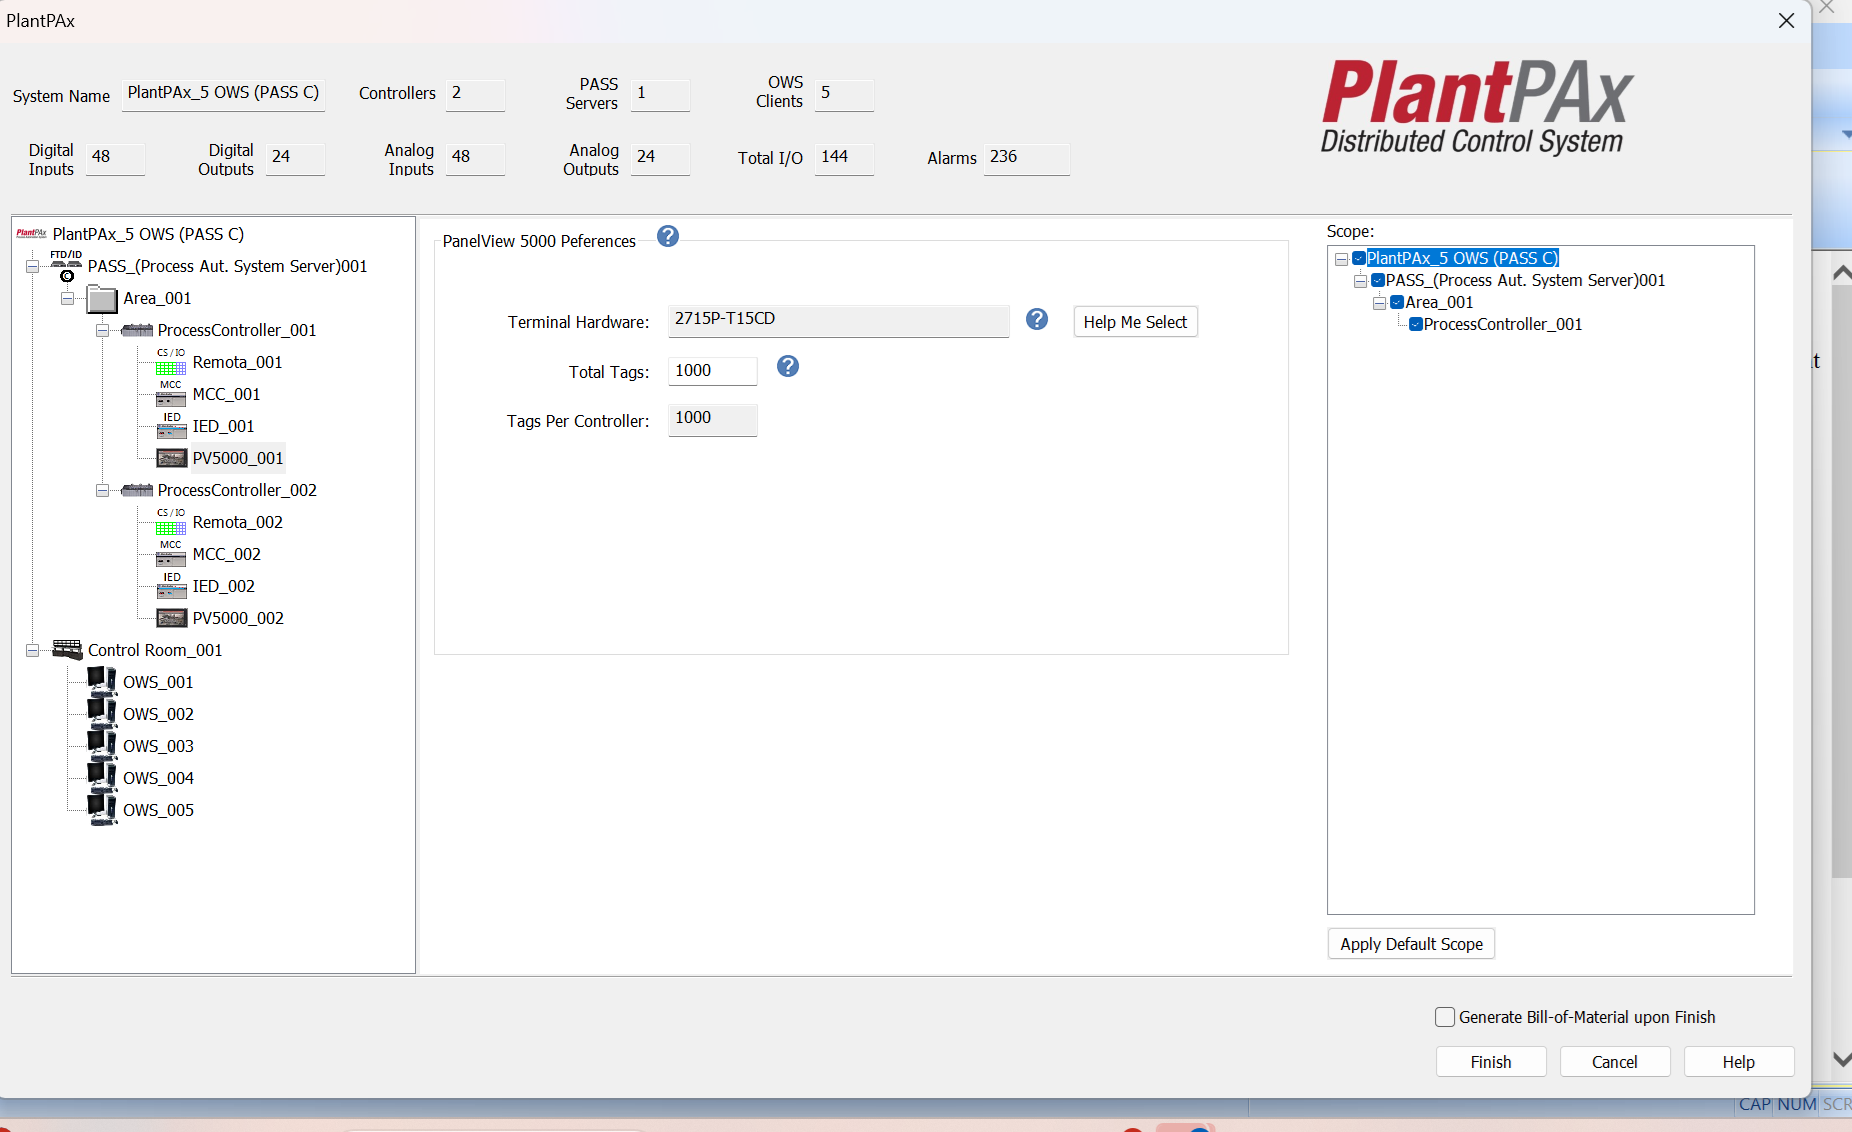Click background window scrollbar up arrow
This screenshot has height=1132, width=1852.
pos(1842,272)
